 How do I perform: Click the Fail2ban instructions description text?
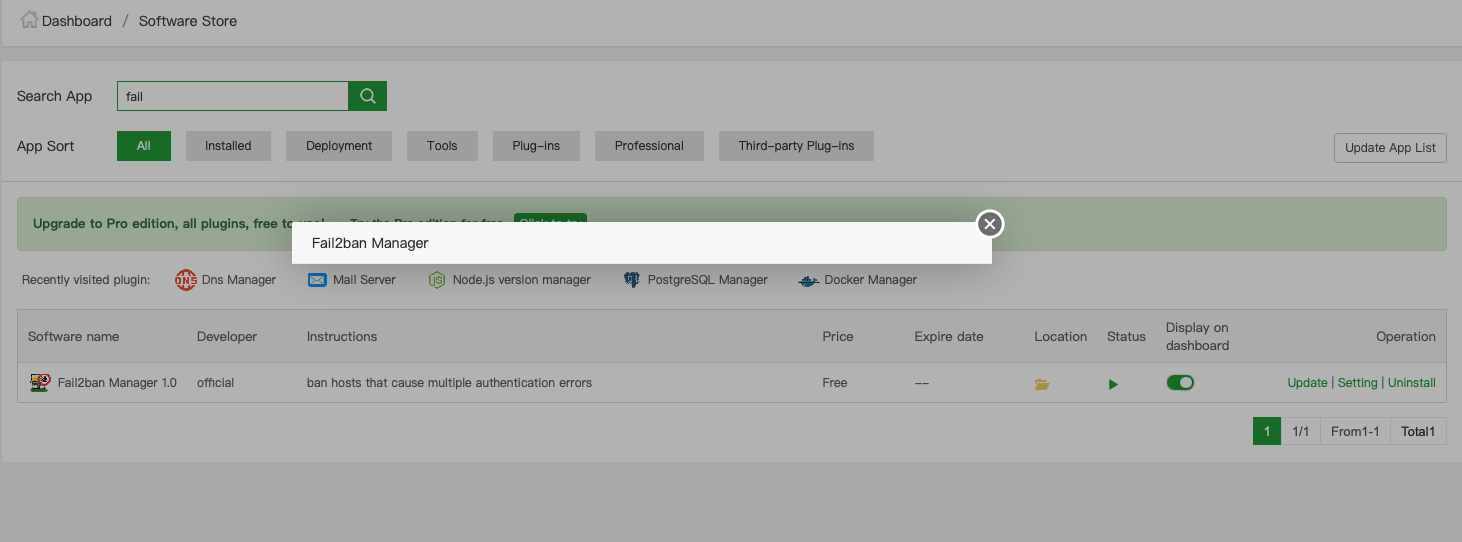point(449,383)
